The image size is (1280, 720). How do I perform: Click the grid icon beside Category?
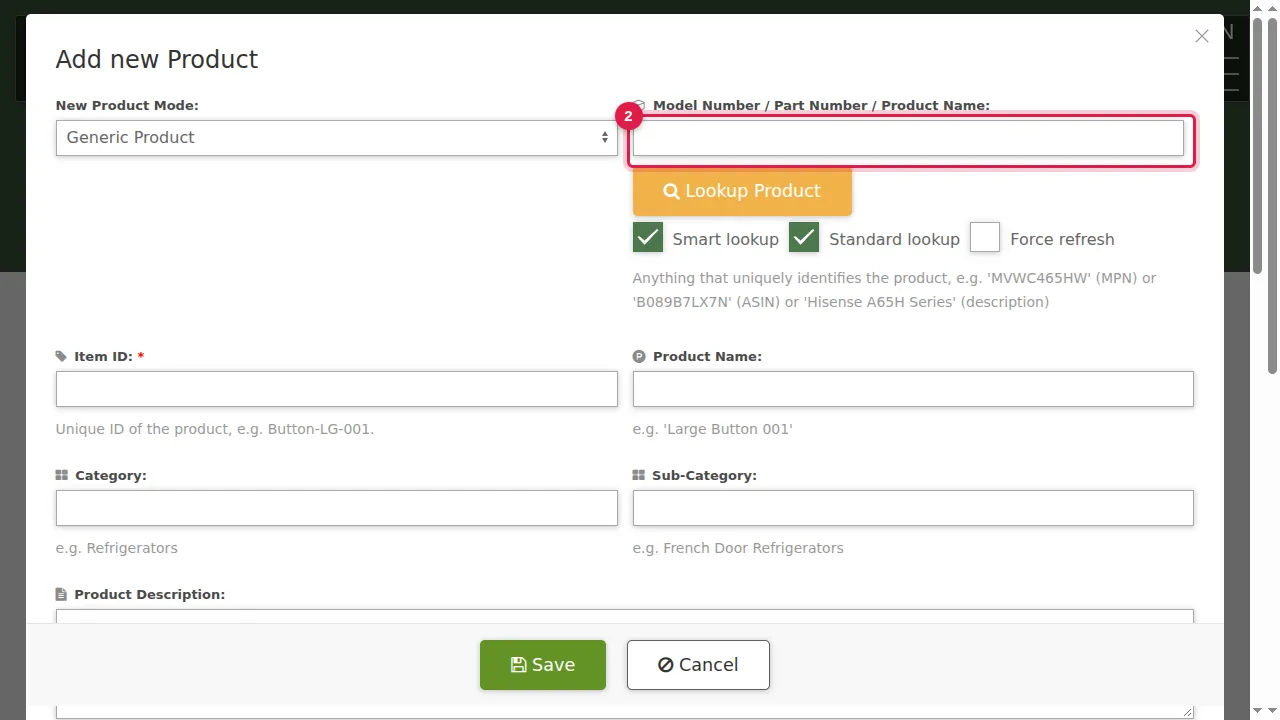point(62,475)
